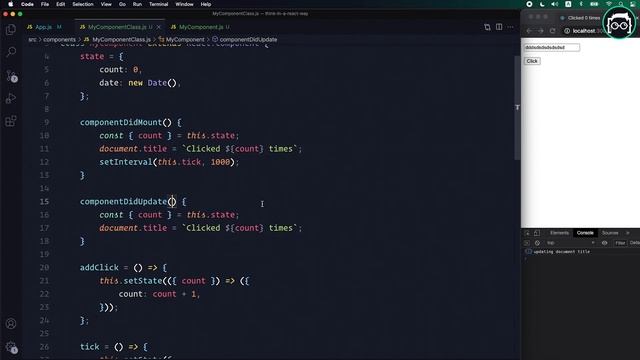
Task: Open the Run and Debug view
Action: click(11, 98)
